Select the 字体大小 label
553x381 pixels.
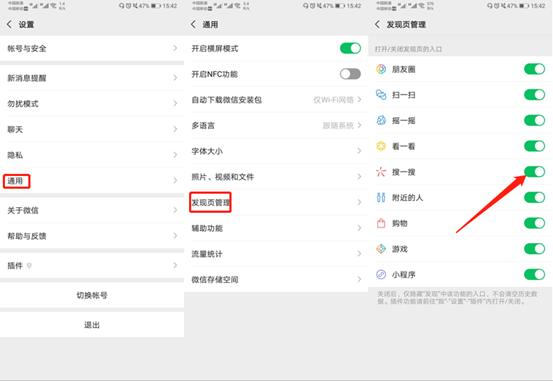pyautogui.click(x=207, y=151)
